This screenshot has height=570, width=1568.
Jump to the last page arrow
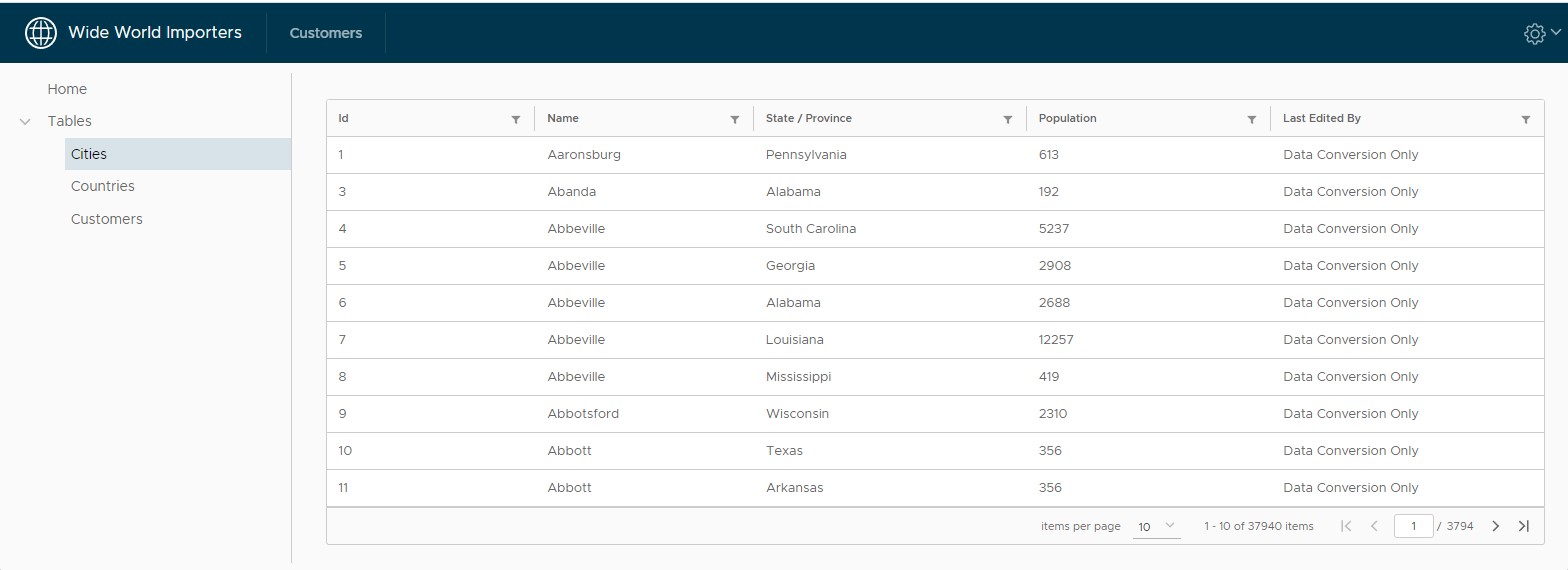coord(1524,526)
